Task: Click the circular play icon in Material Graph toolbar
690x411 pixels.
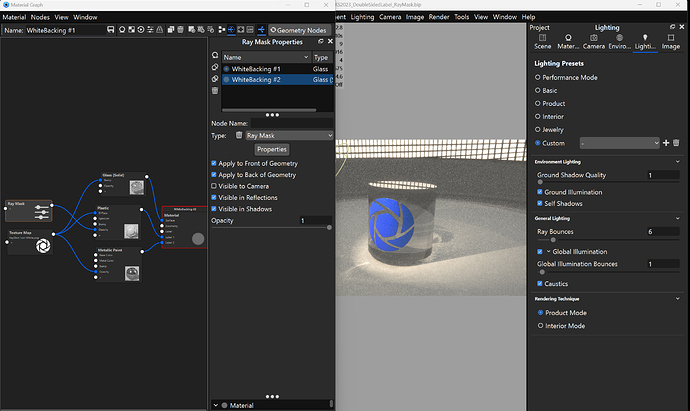Action: point(141,30)
